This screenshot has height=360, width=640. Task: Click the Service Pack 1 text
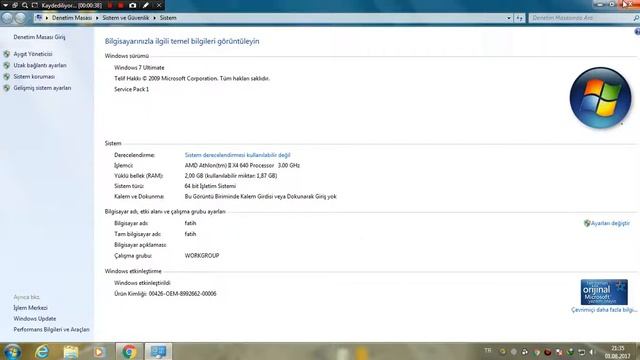131,89
